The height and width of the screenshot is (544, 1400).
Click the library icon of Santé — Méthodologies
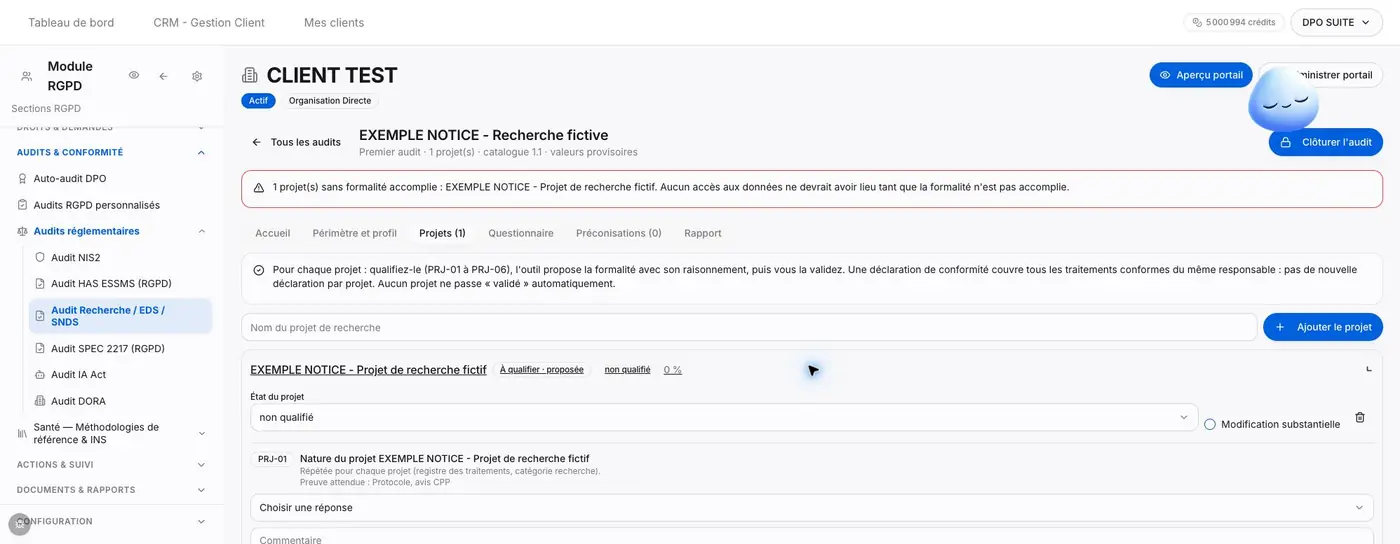[x=23, y=433]
